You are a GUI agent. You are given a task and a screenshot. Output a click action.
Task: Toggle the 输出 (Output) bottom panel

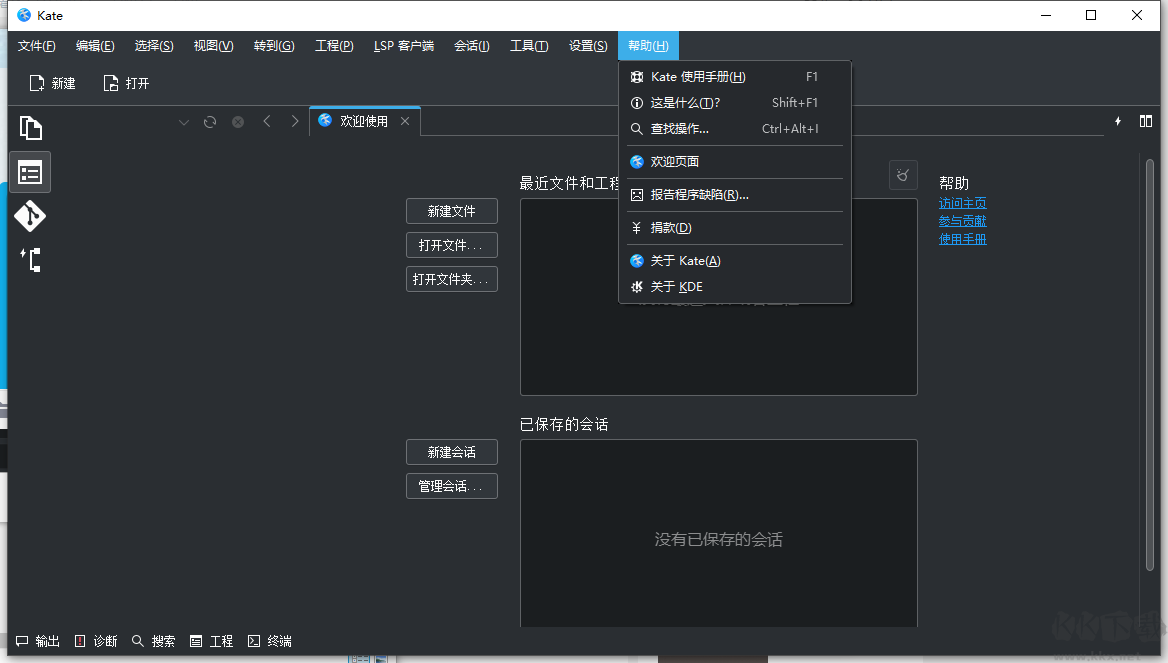(x=37, y=641)
